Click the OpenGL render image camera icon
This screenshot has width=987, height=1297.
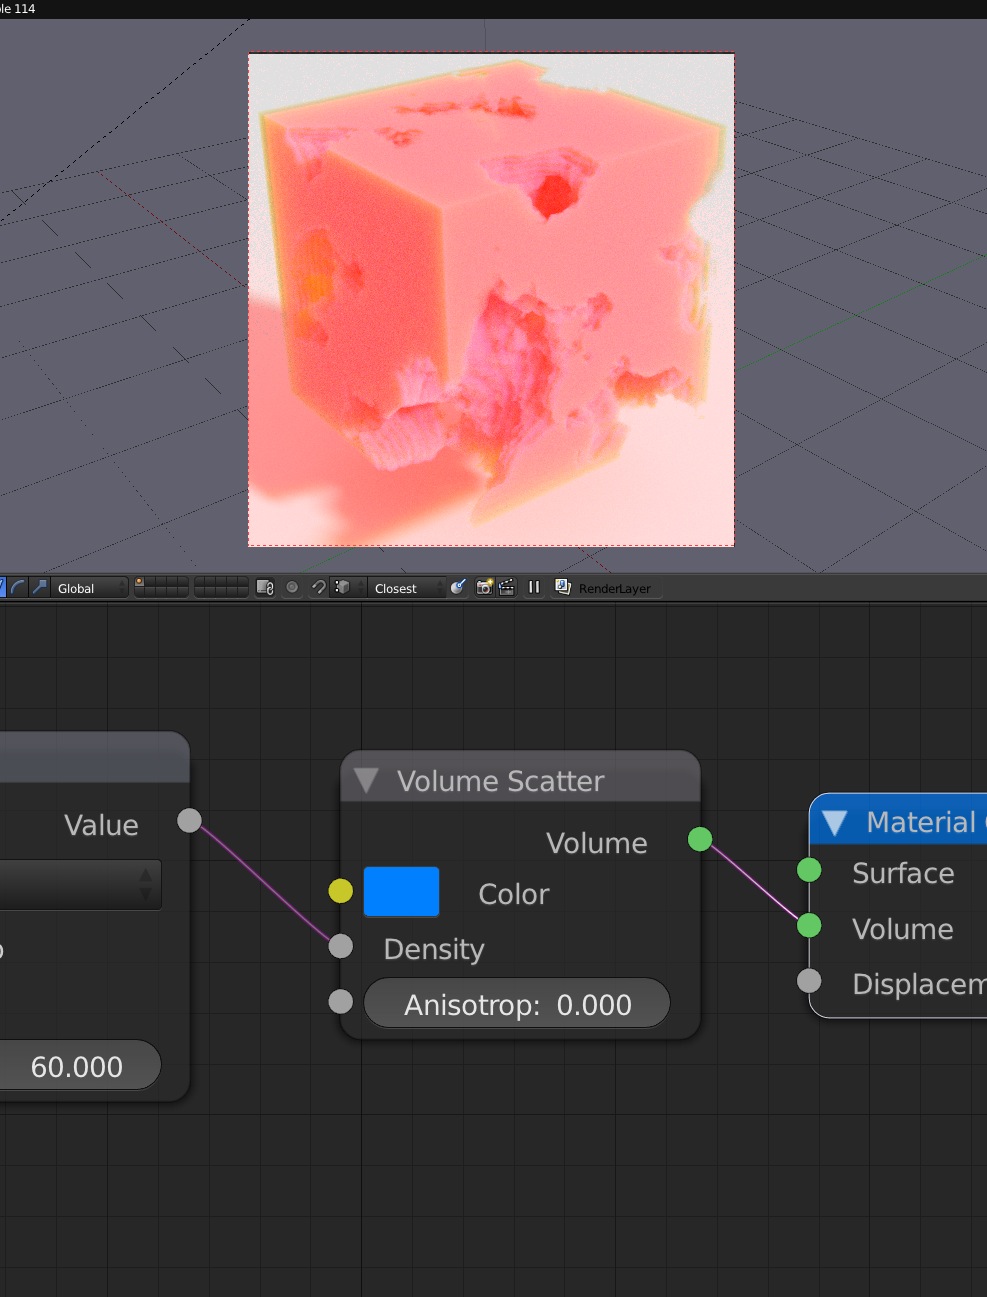[x=484, y=588]
